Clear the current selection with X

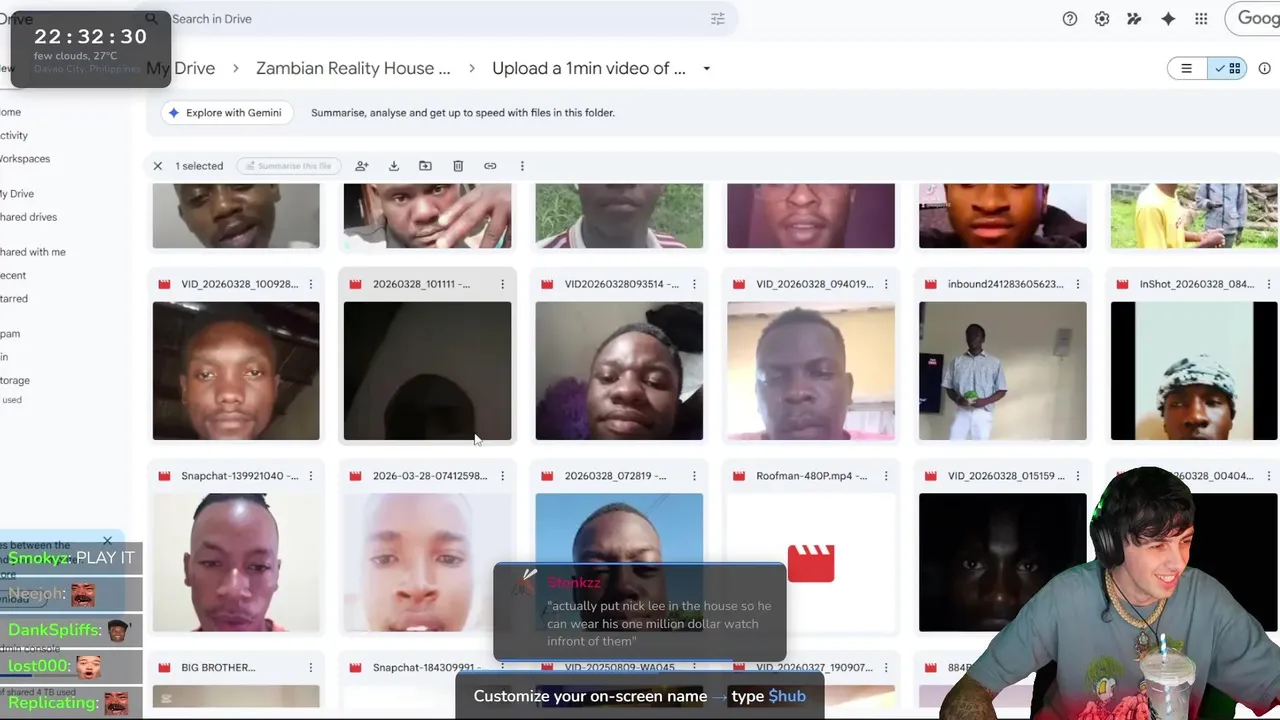click(x=157, y=166)
